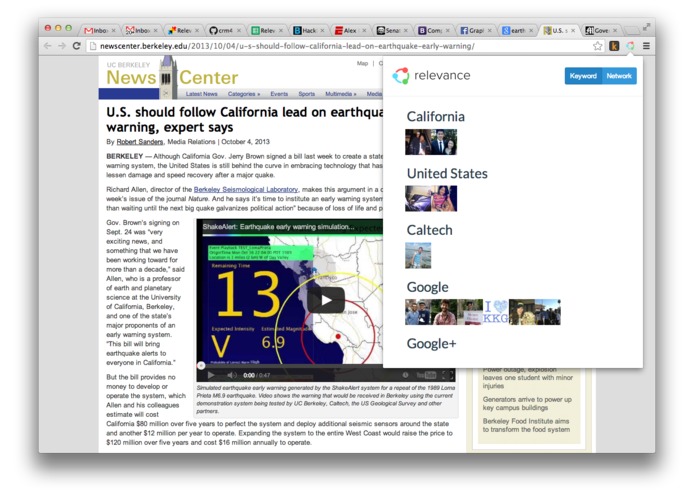Click the Campanile tower icon in header
The width and height of the screenshot is (695, 494).
167,76
